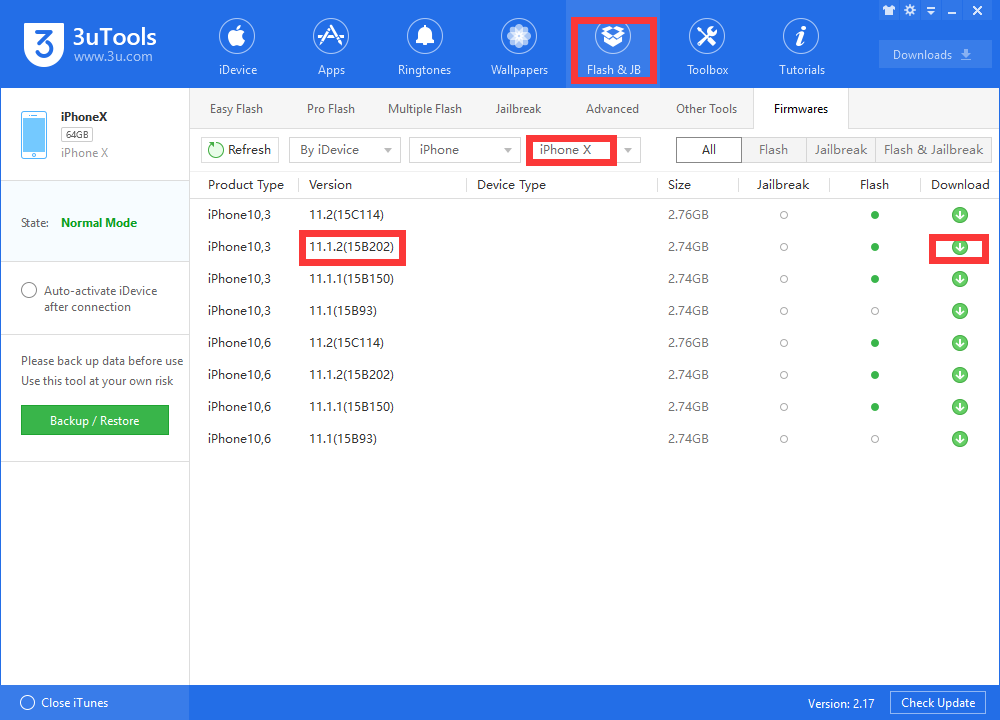1000x720 pixels.
Task: Click the iPhoneX device thumbnail
Action: point(34,135)
